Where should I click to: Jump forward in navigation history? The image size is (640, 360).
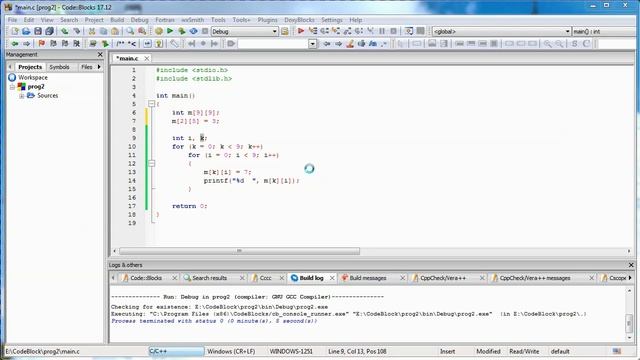[x=27, y=43]
